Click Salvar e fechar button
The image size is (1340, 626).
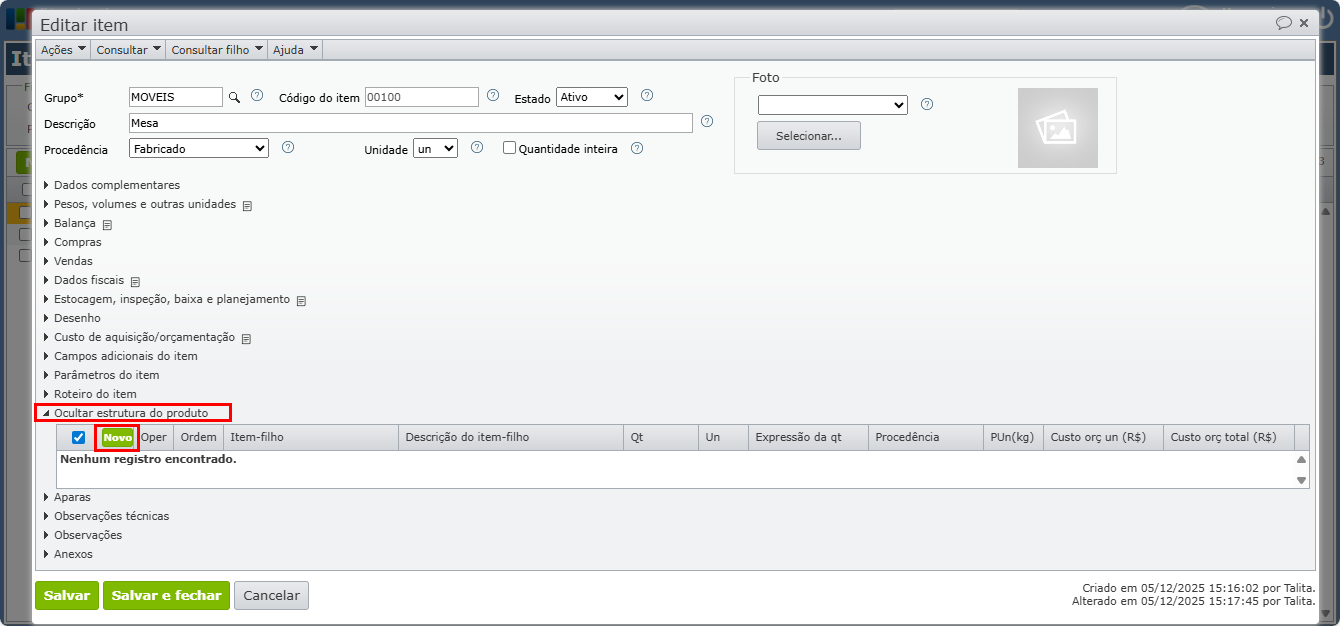(166, 595)
